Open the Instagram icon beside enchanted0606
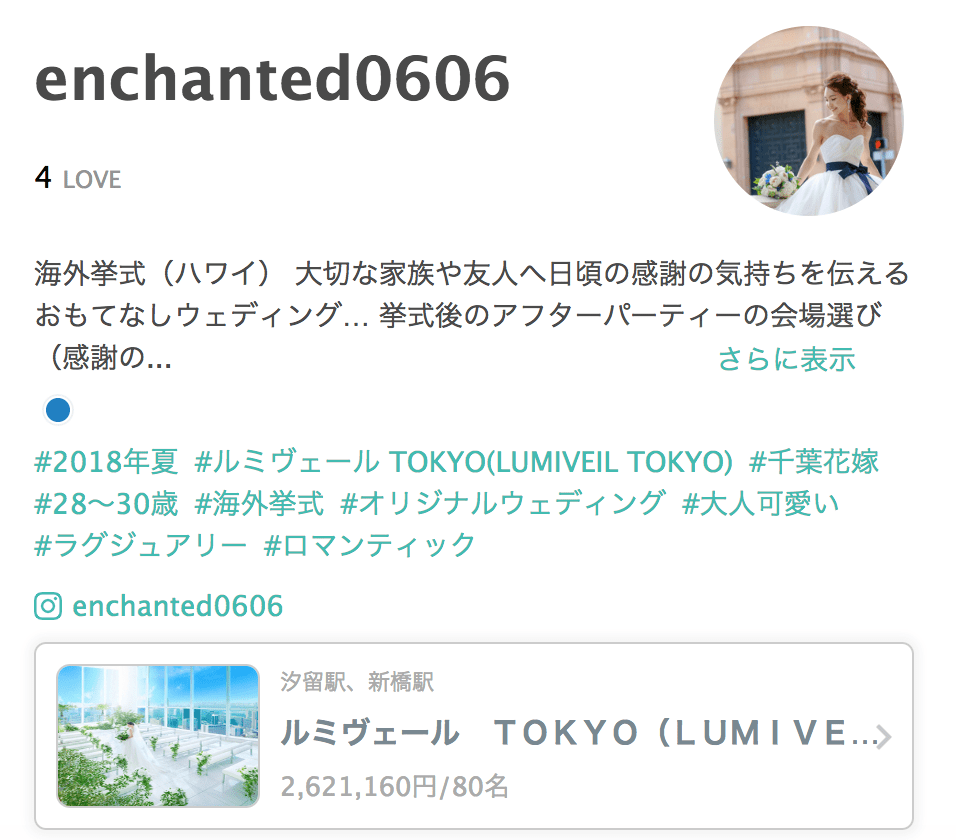Viewport: 956px width, 840px height. point(48,606)
